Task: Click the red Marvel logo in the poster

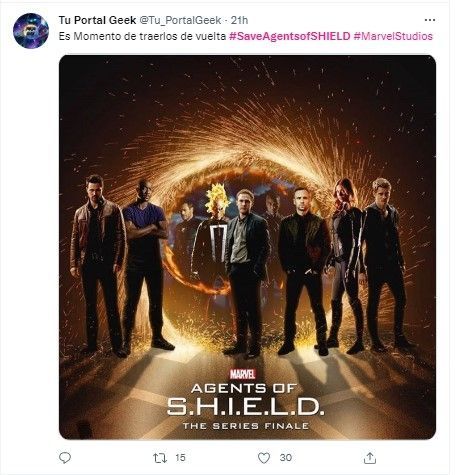Action: [243, 374]
